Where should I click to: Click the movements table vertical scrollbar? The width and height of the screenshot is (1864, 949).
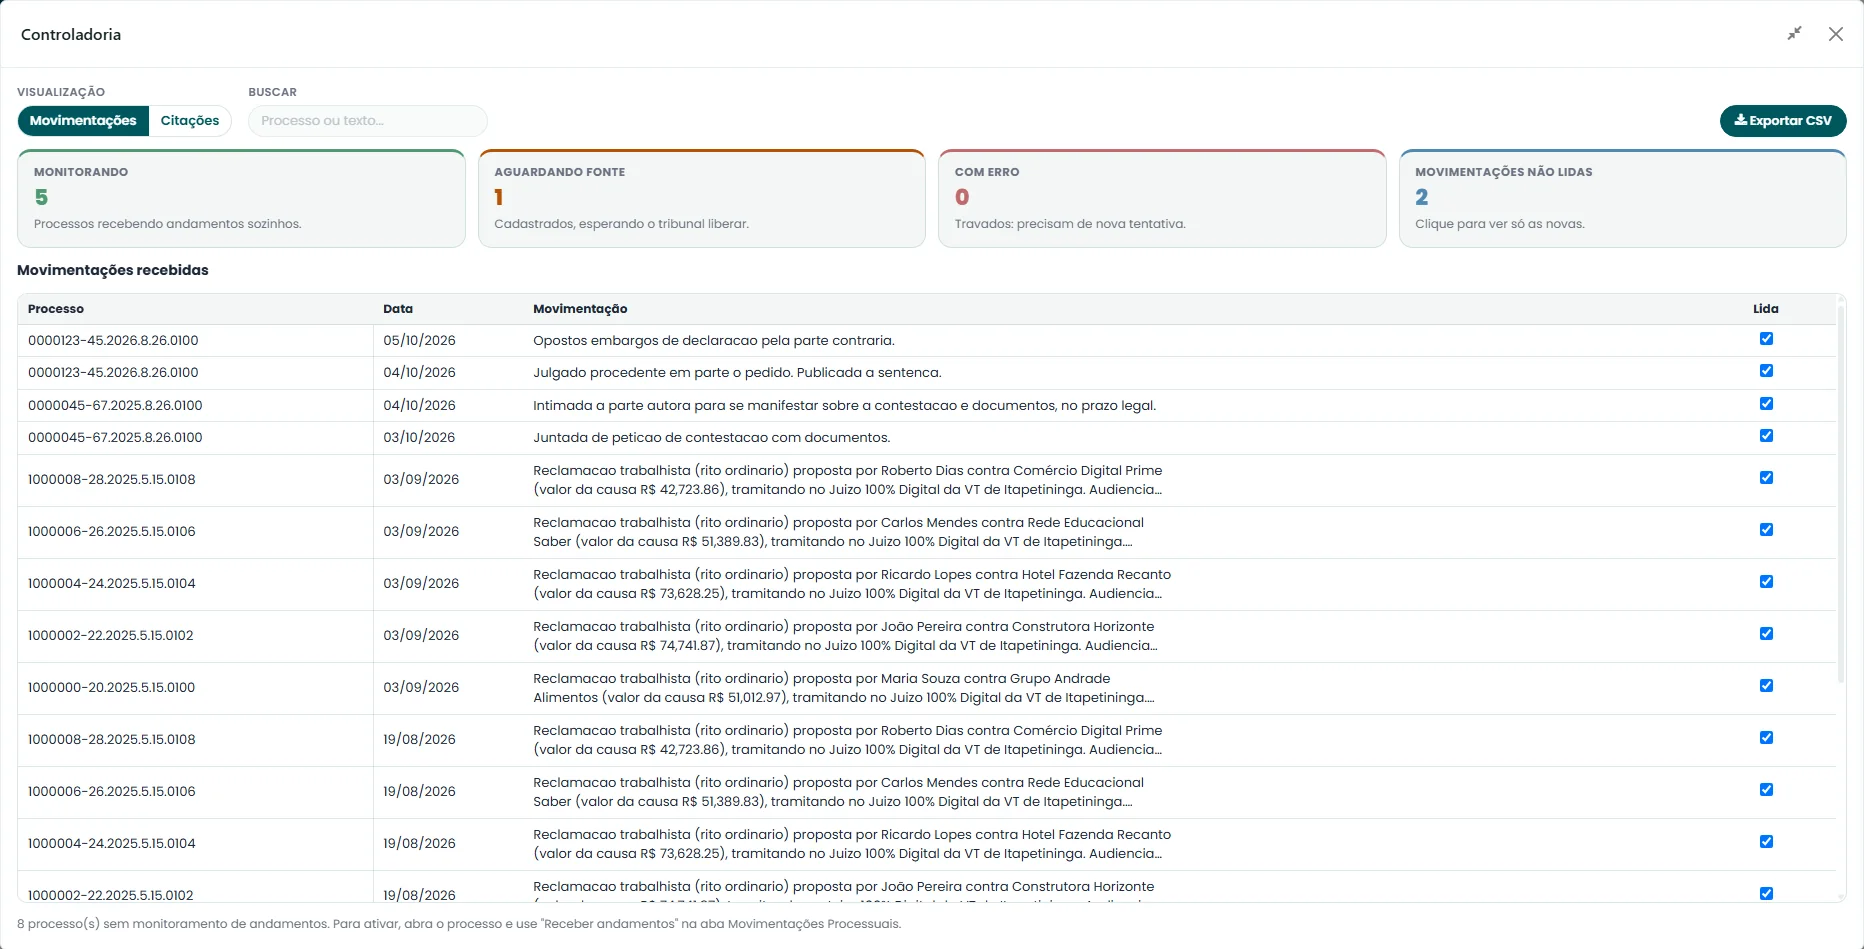(x=1841, y=495)
